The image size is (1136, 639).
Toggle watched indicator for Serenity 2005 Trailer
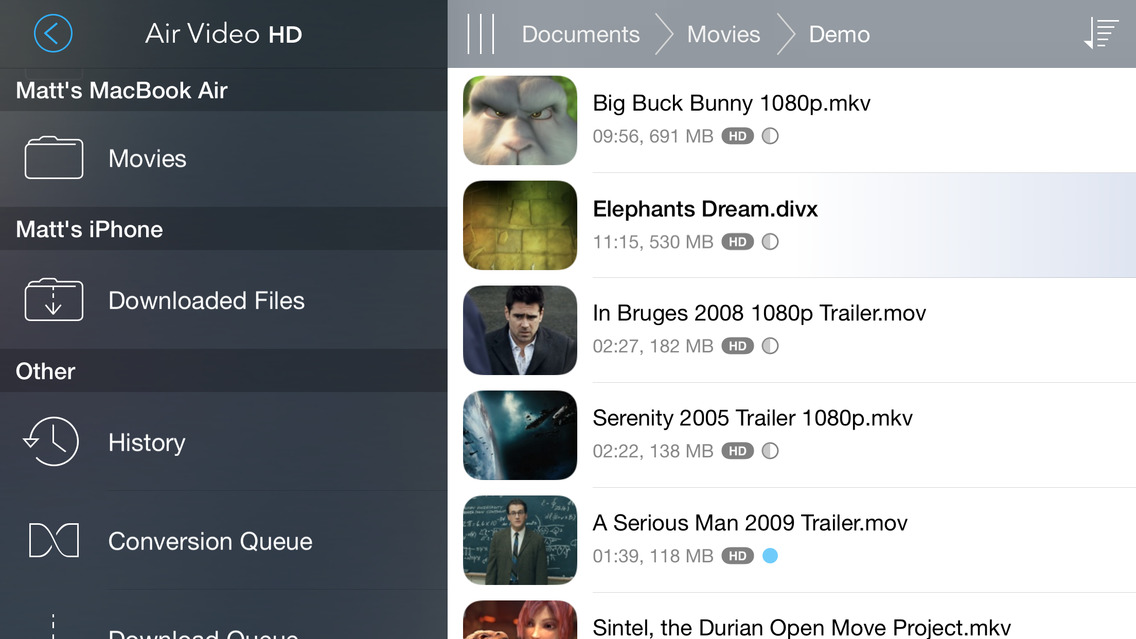pos(770,451)
